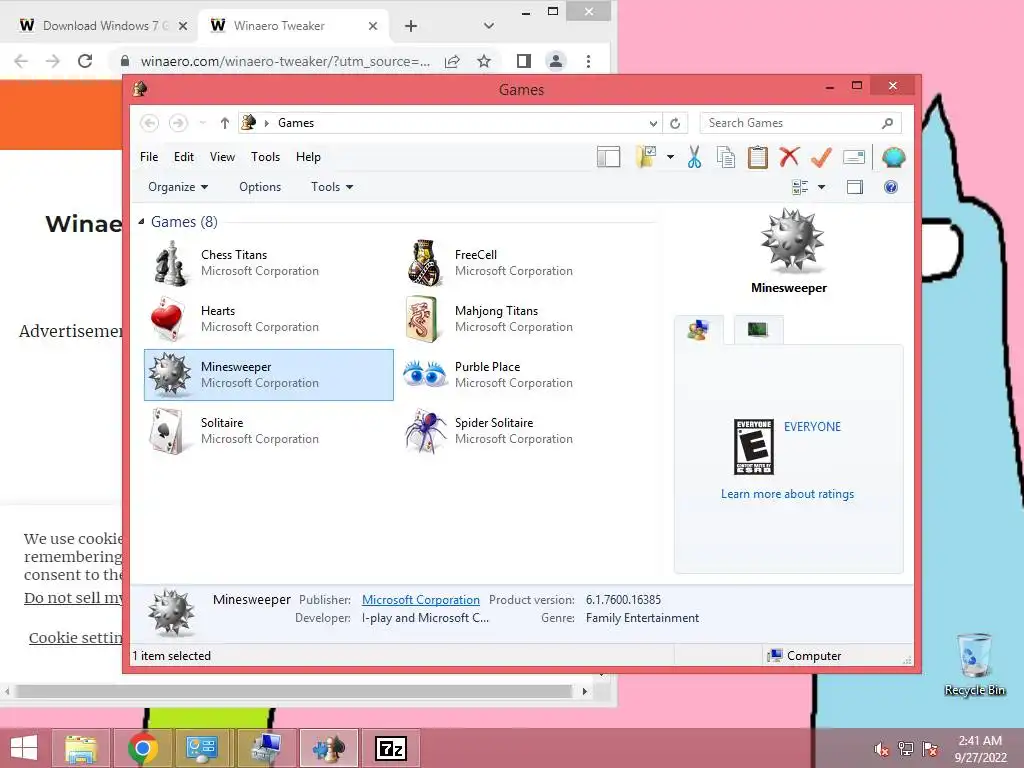Open Chrome three-dot menu
The height and width of the screenshot is (768, 1024).
tap(588, 61)
